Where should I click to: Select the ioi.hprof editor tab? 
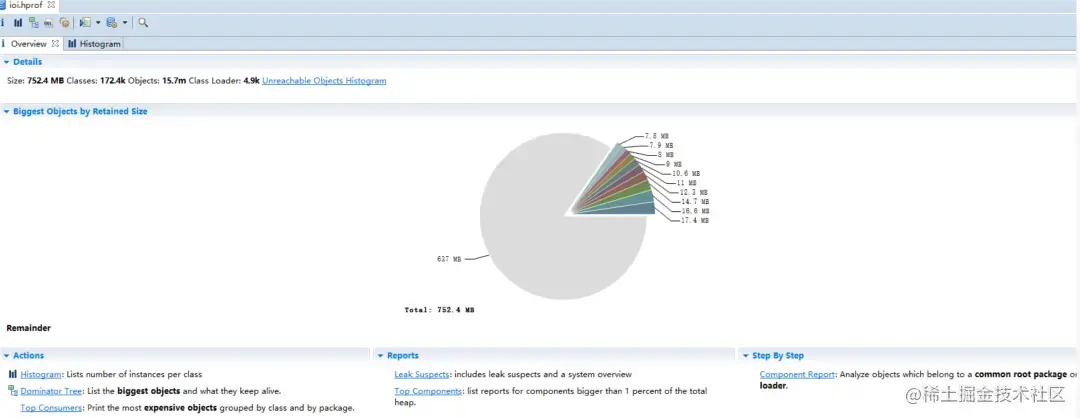pyautogui.click(x=25, y=5)
